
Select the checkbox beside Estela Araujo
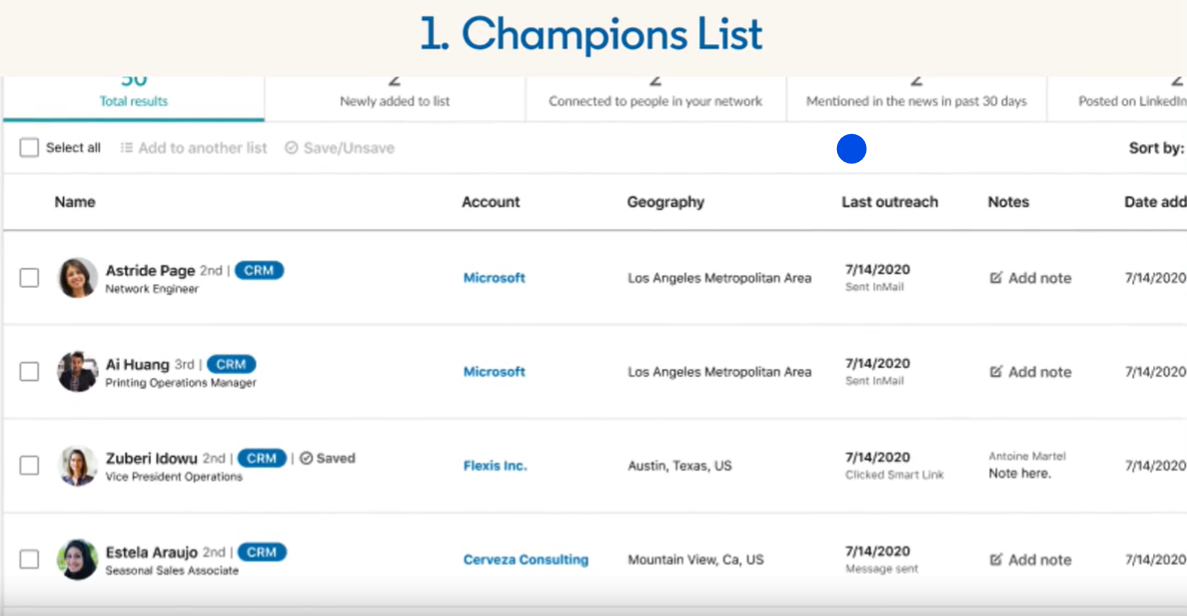coord(29,560)
